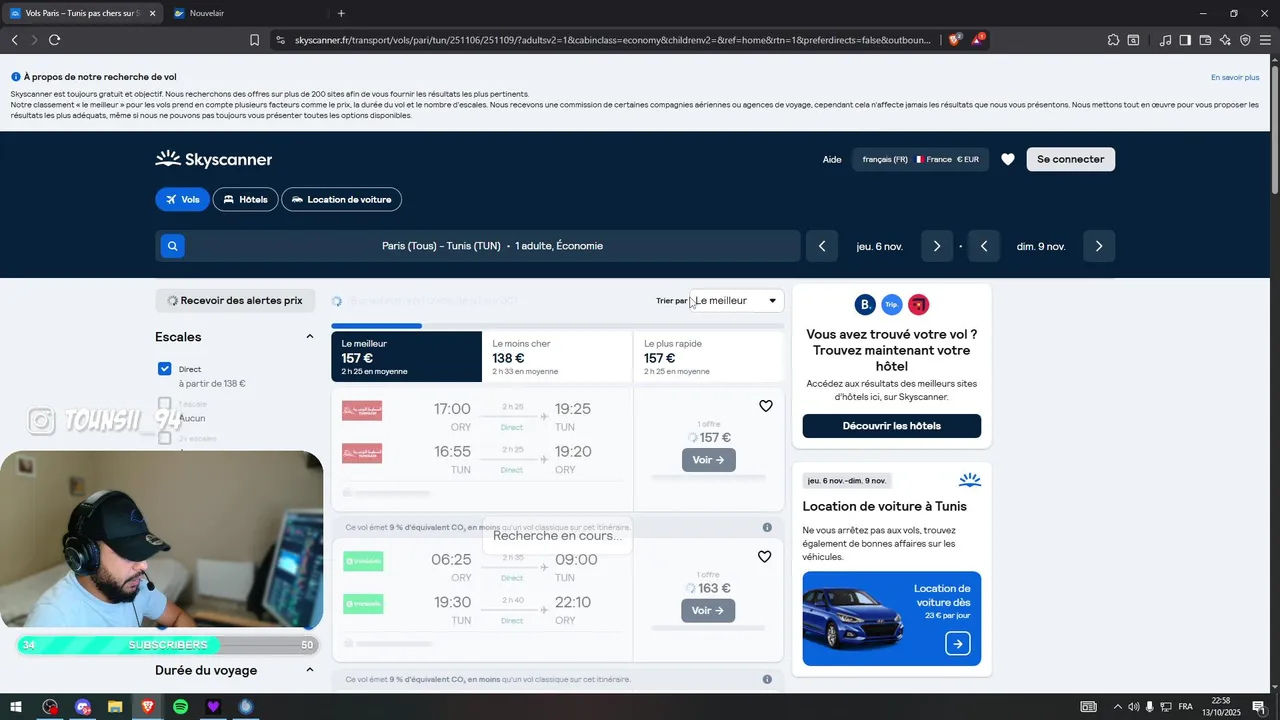Open Windows Start menu
1280x720 pixels.
[16, 707]
